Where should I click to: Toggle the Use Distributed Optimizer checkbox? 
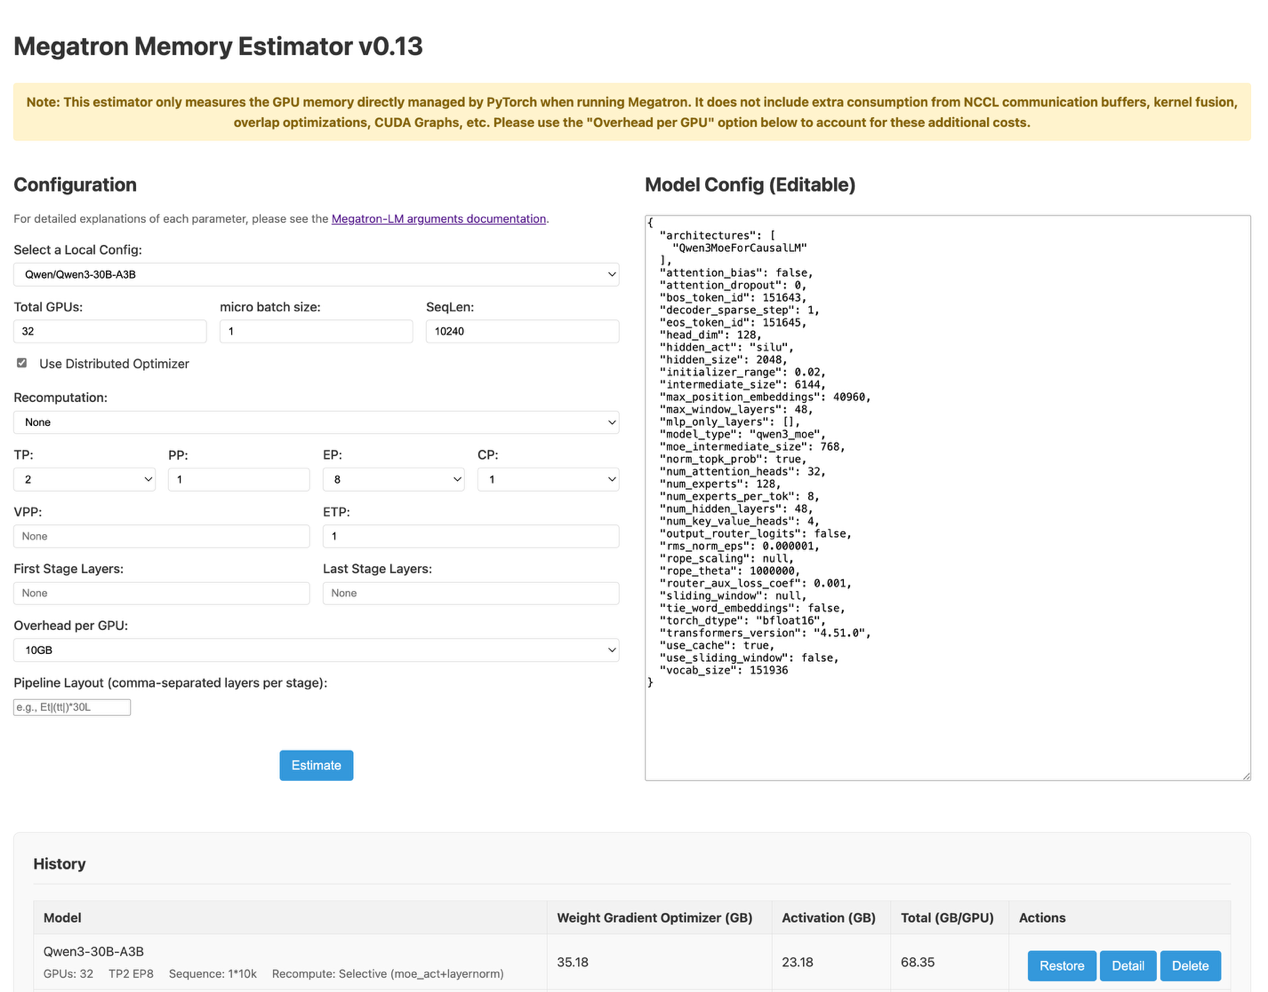[22, 363]
